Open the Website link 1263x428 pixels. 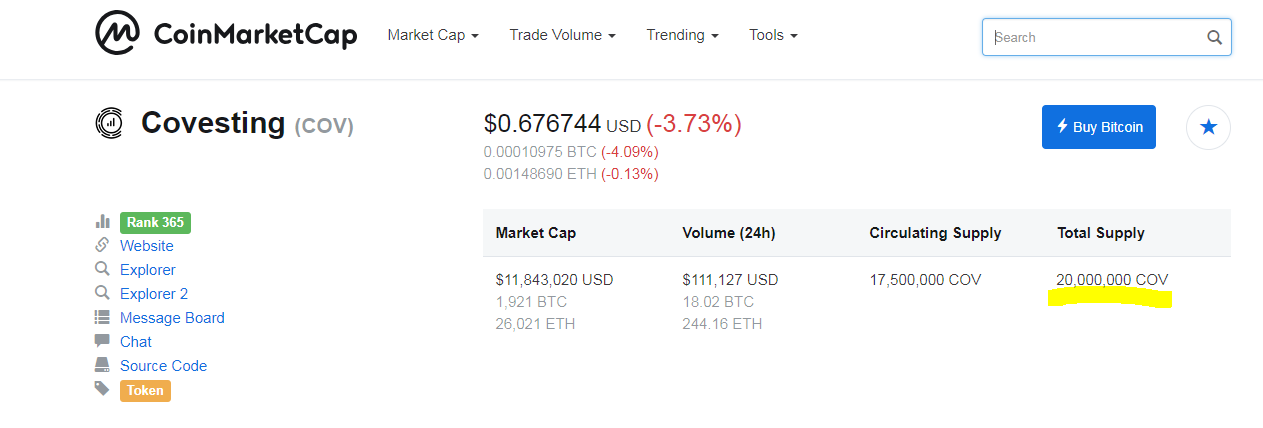pyautogui.click(x=147, y=246)
